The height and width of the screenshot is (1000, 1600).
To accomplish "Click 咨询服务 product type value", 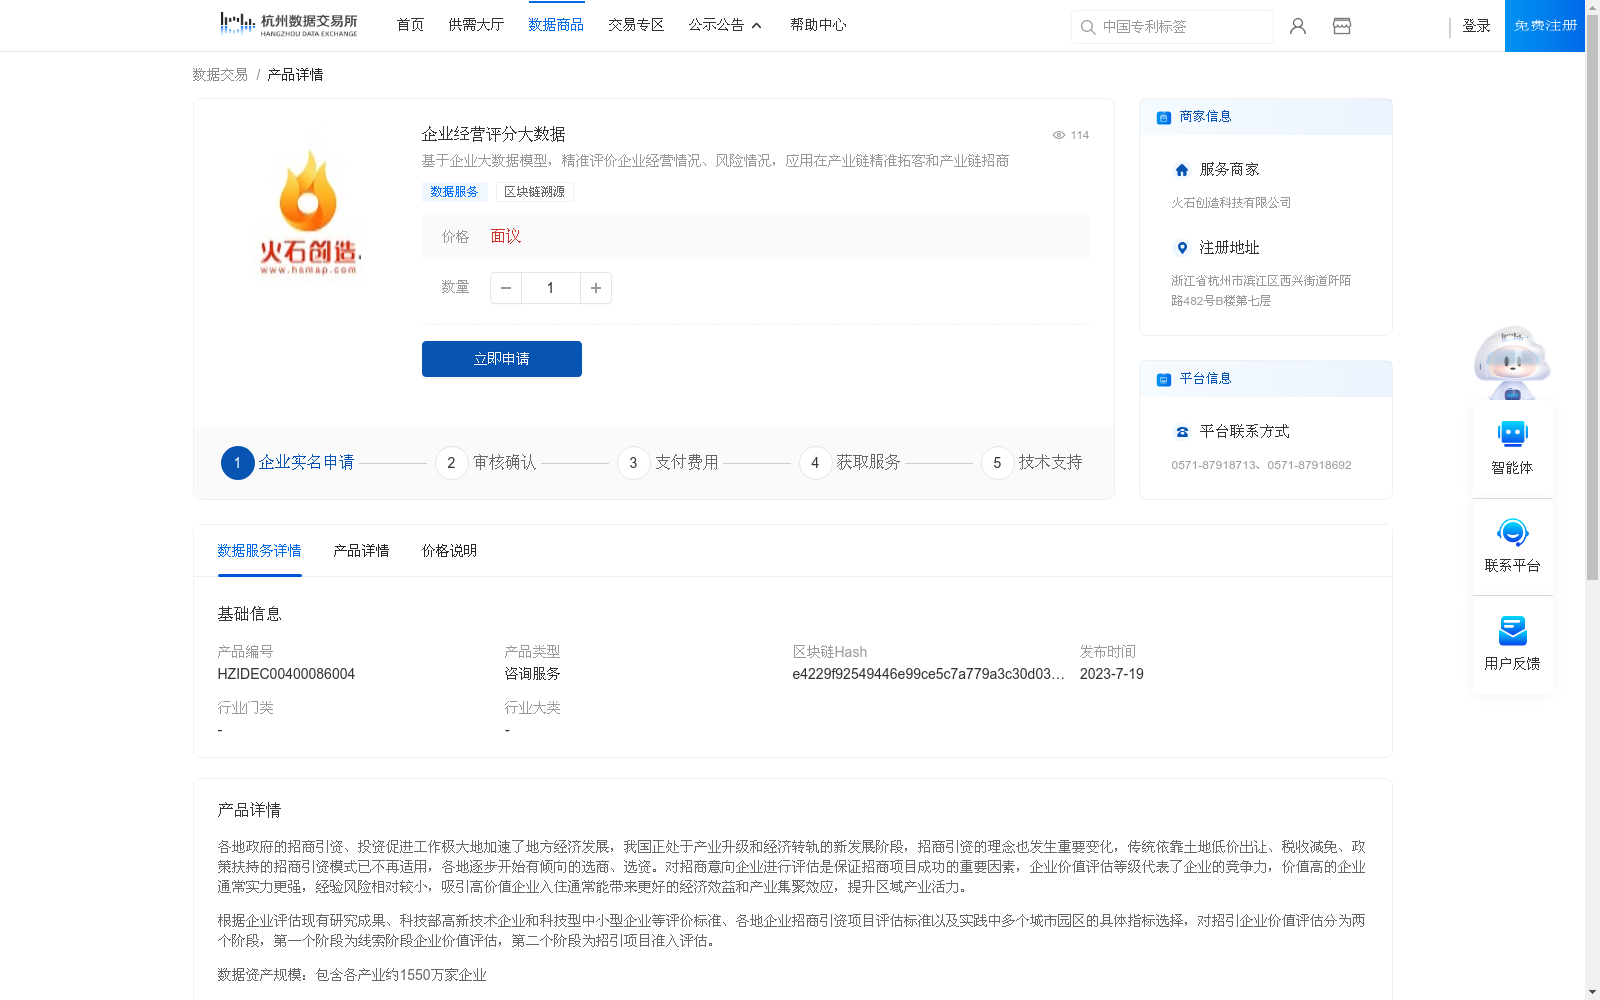I will click(x=532, y=674).
